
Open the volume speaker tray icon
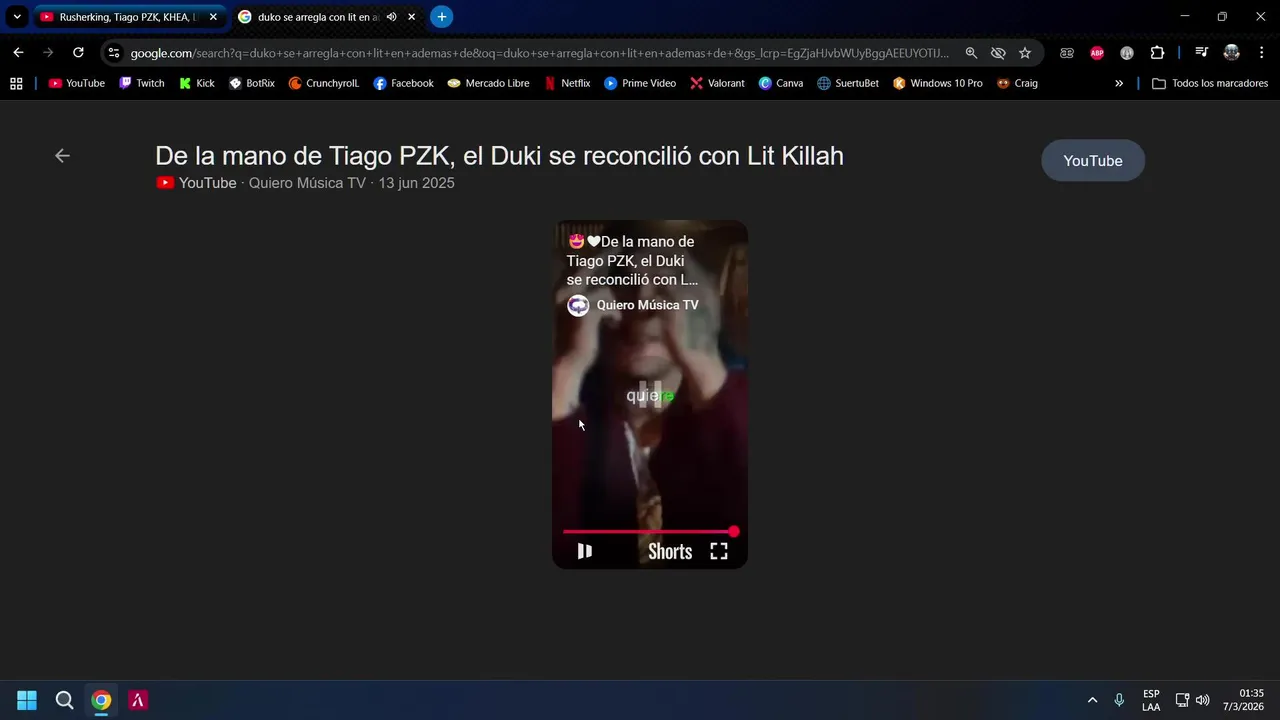(1202, 700)
